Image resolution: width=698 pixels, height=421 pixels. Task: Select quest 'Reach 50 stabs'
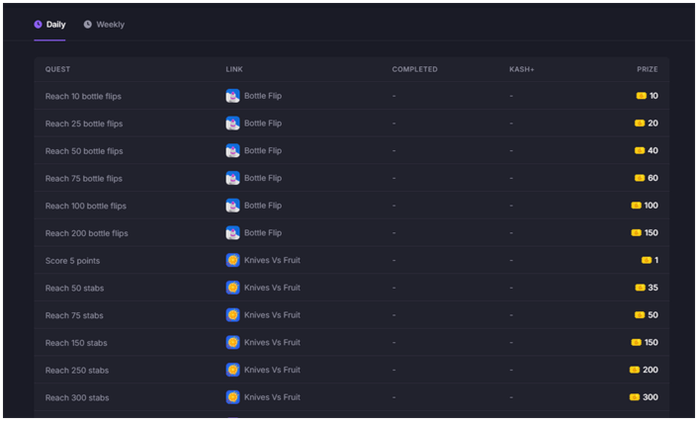click(74, 288)
